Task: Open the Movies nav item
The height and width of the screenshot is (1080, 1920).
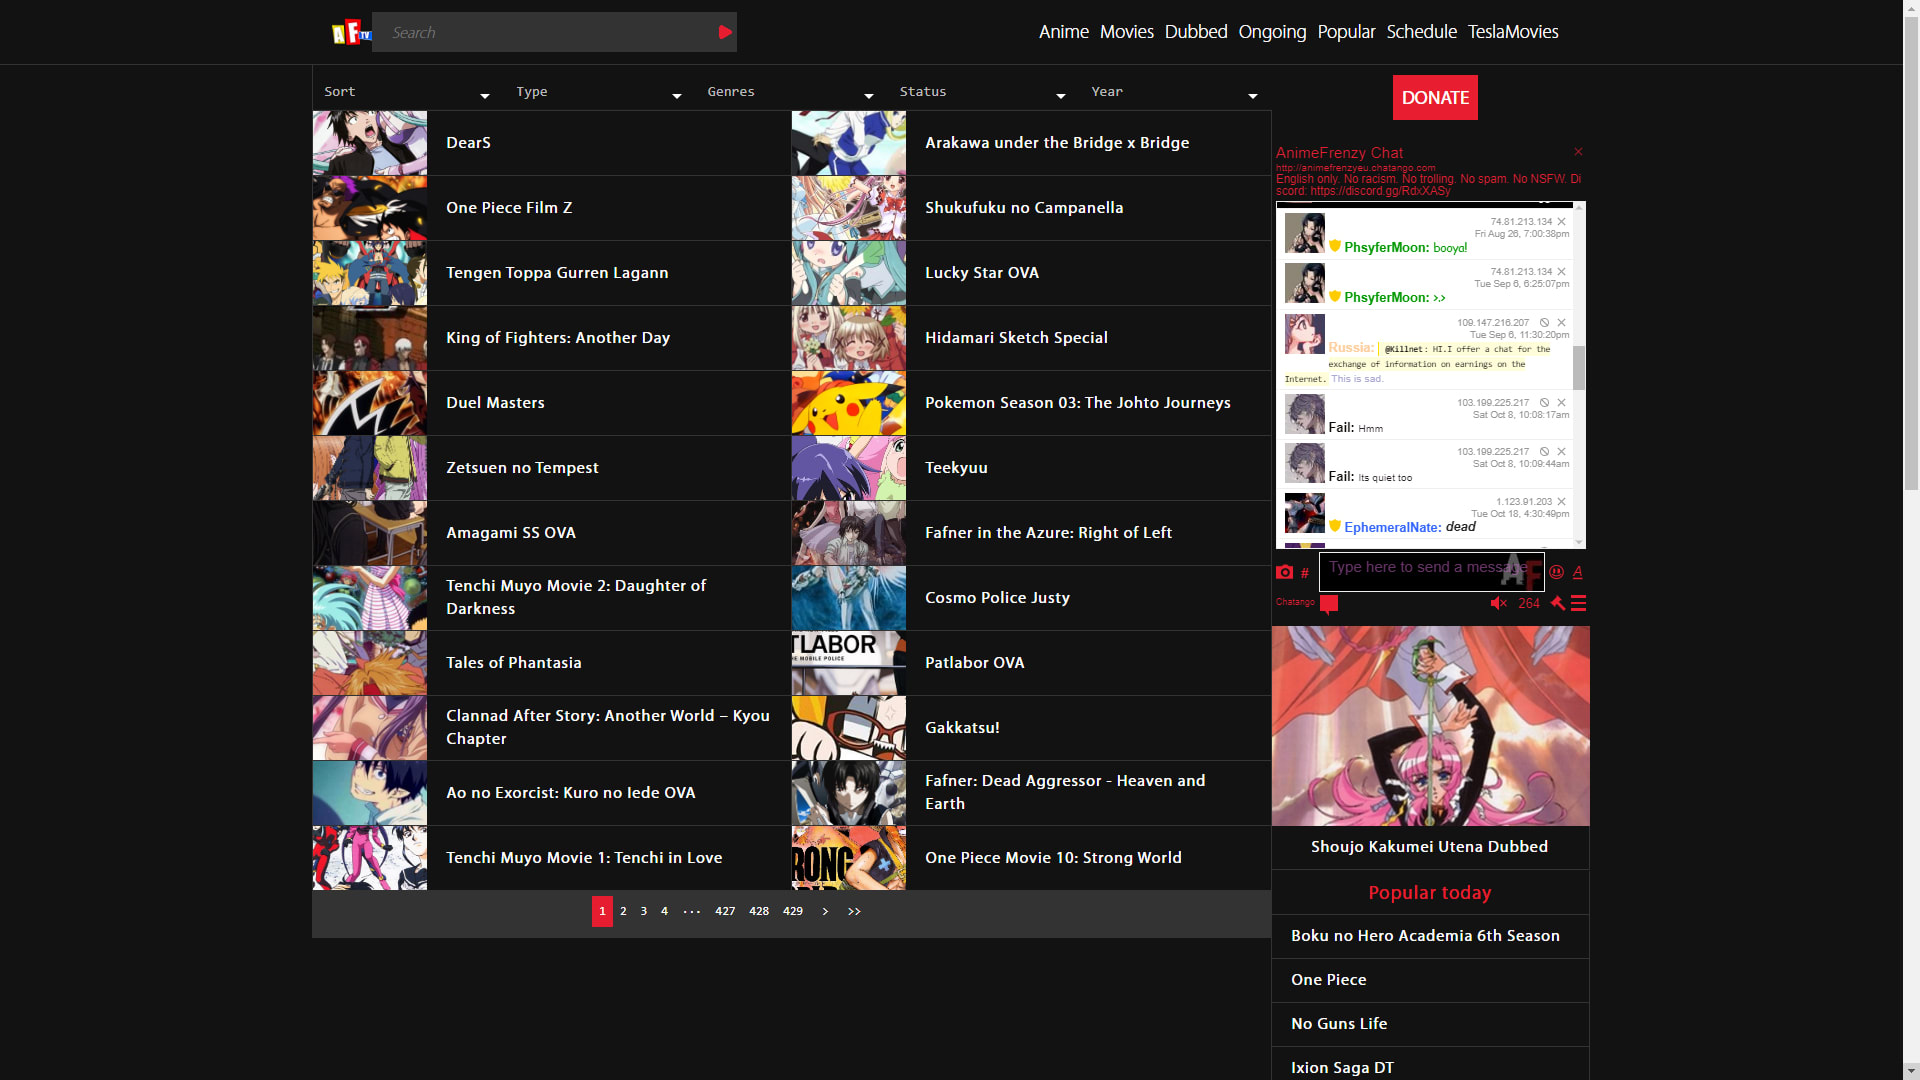Action: click(1126, 32)
